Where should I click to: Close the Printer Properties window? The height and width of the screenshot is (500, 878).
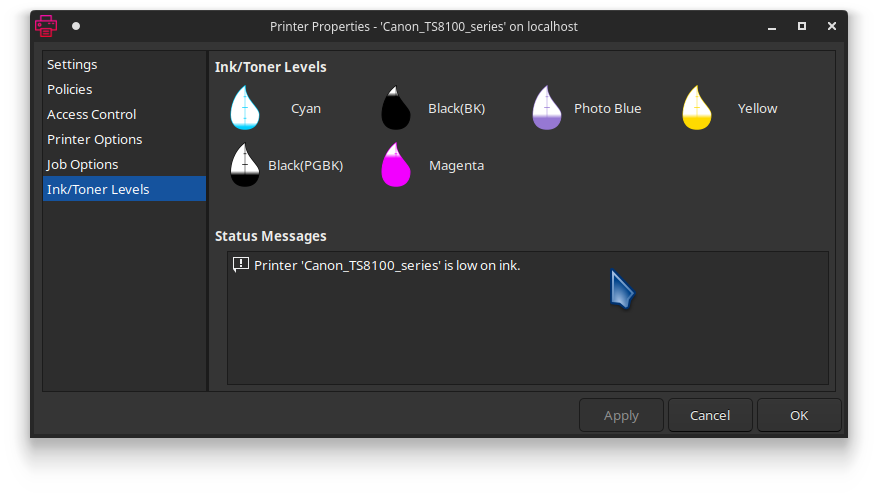pyautogui.click(x=832, y=26)
